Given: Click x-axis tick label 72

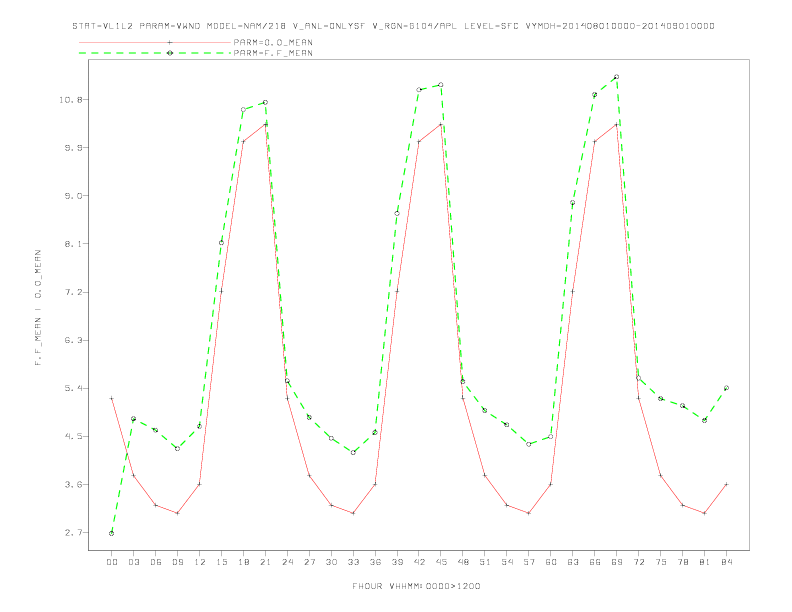Looking at the screenshot, I should point(638,562).
